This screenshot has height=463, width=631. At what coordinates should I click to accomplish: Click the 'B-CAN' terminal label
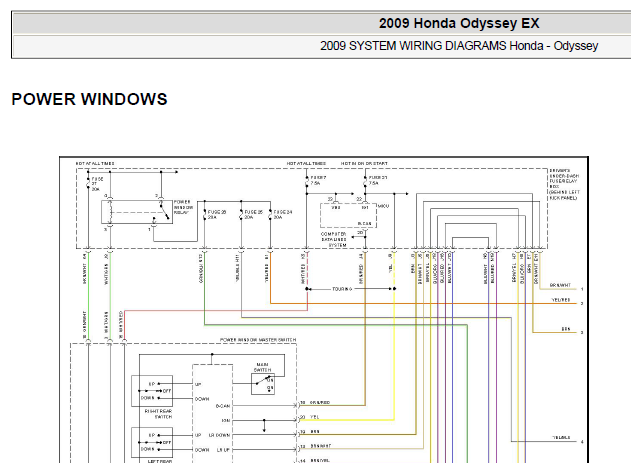click(x=223, y=406)
